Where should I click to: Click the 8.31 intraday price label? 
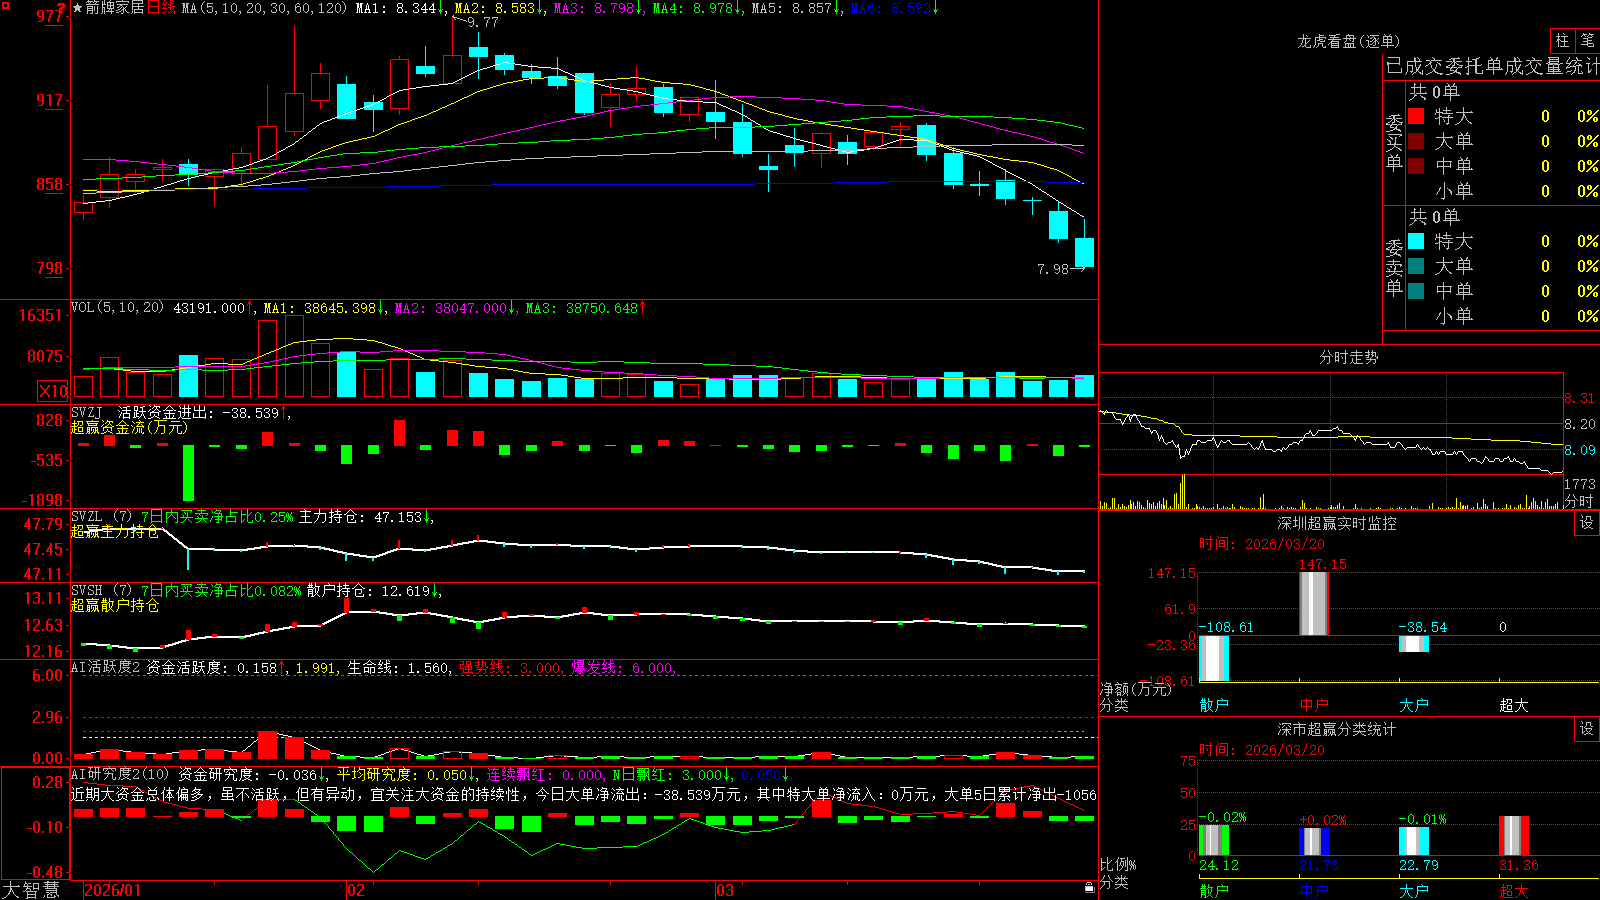click(x=1580, y=398)
